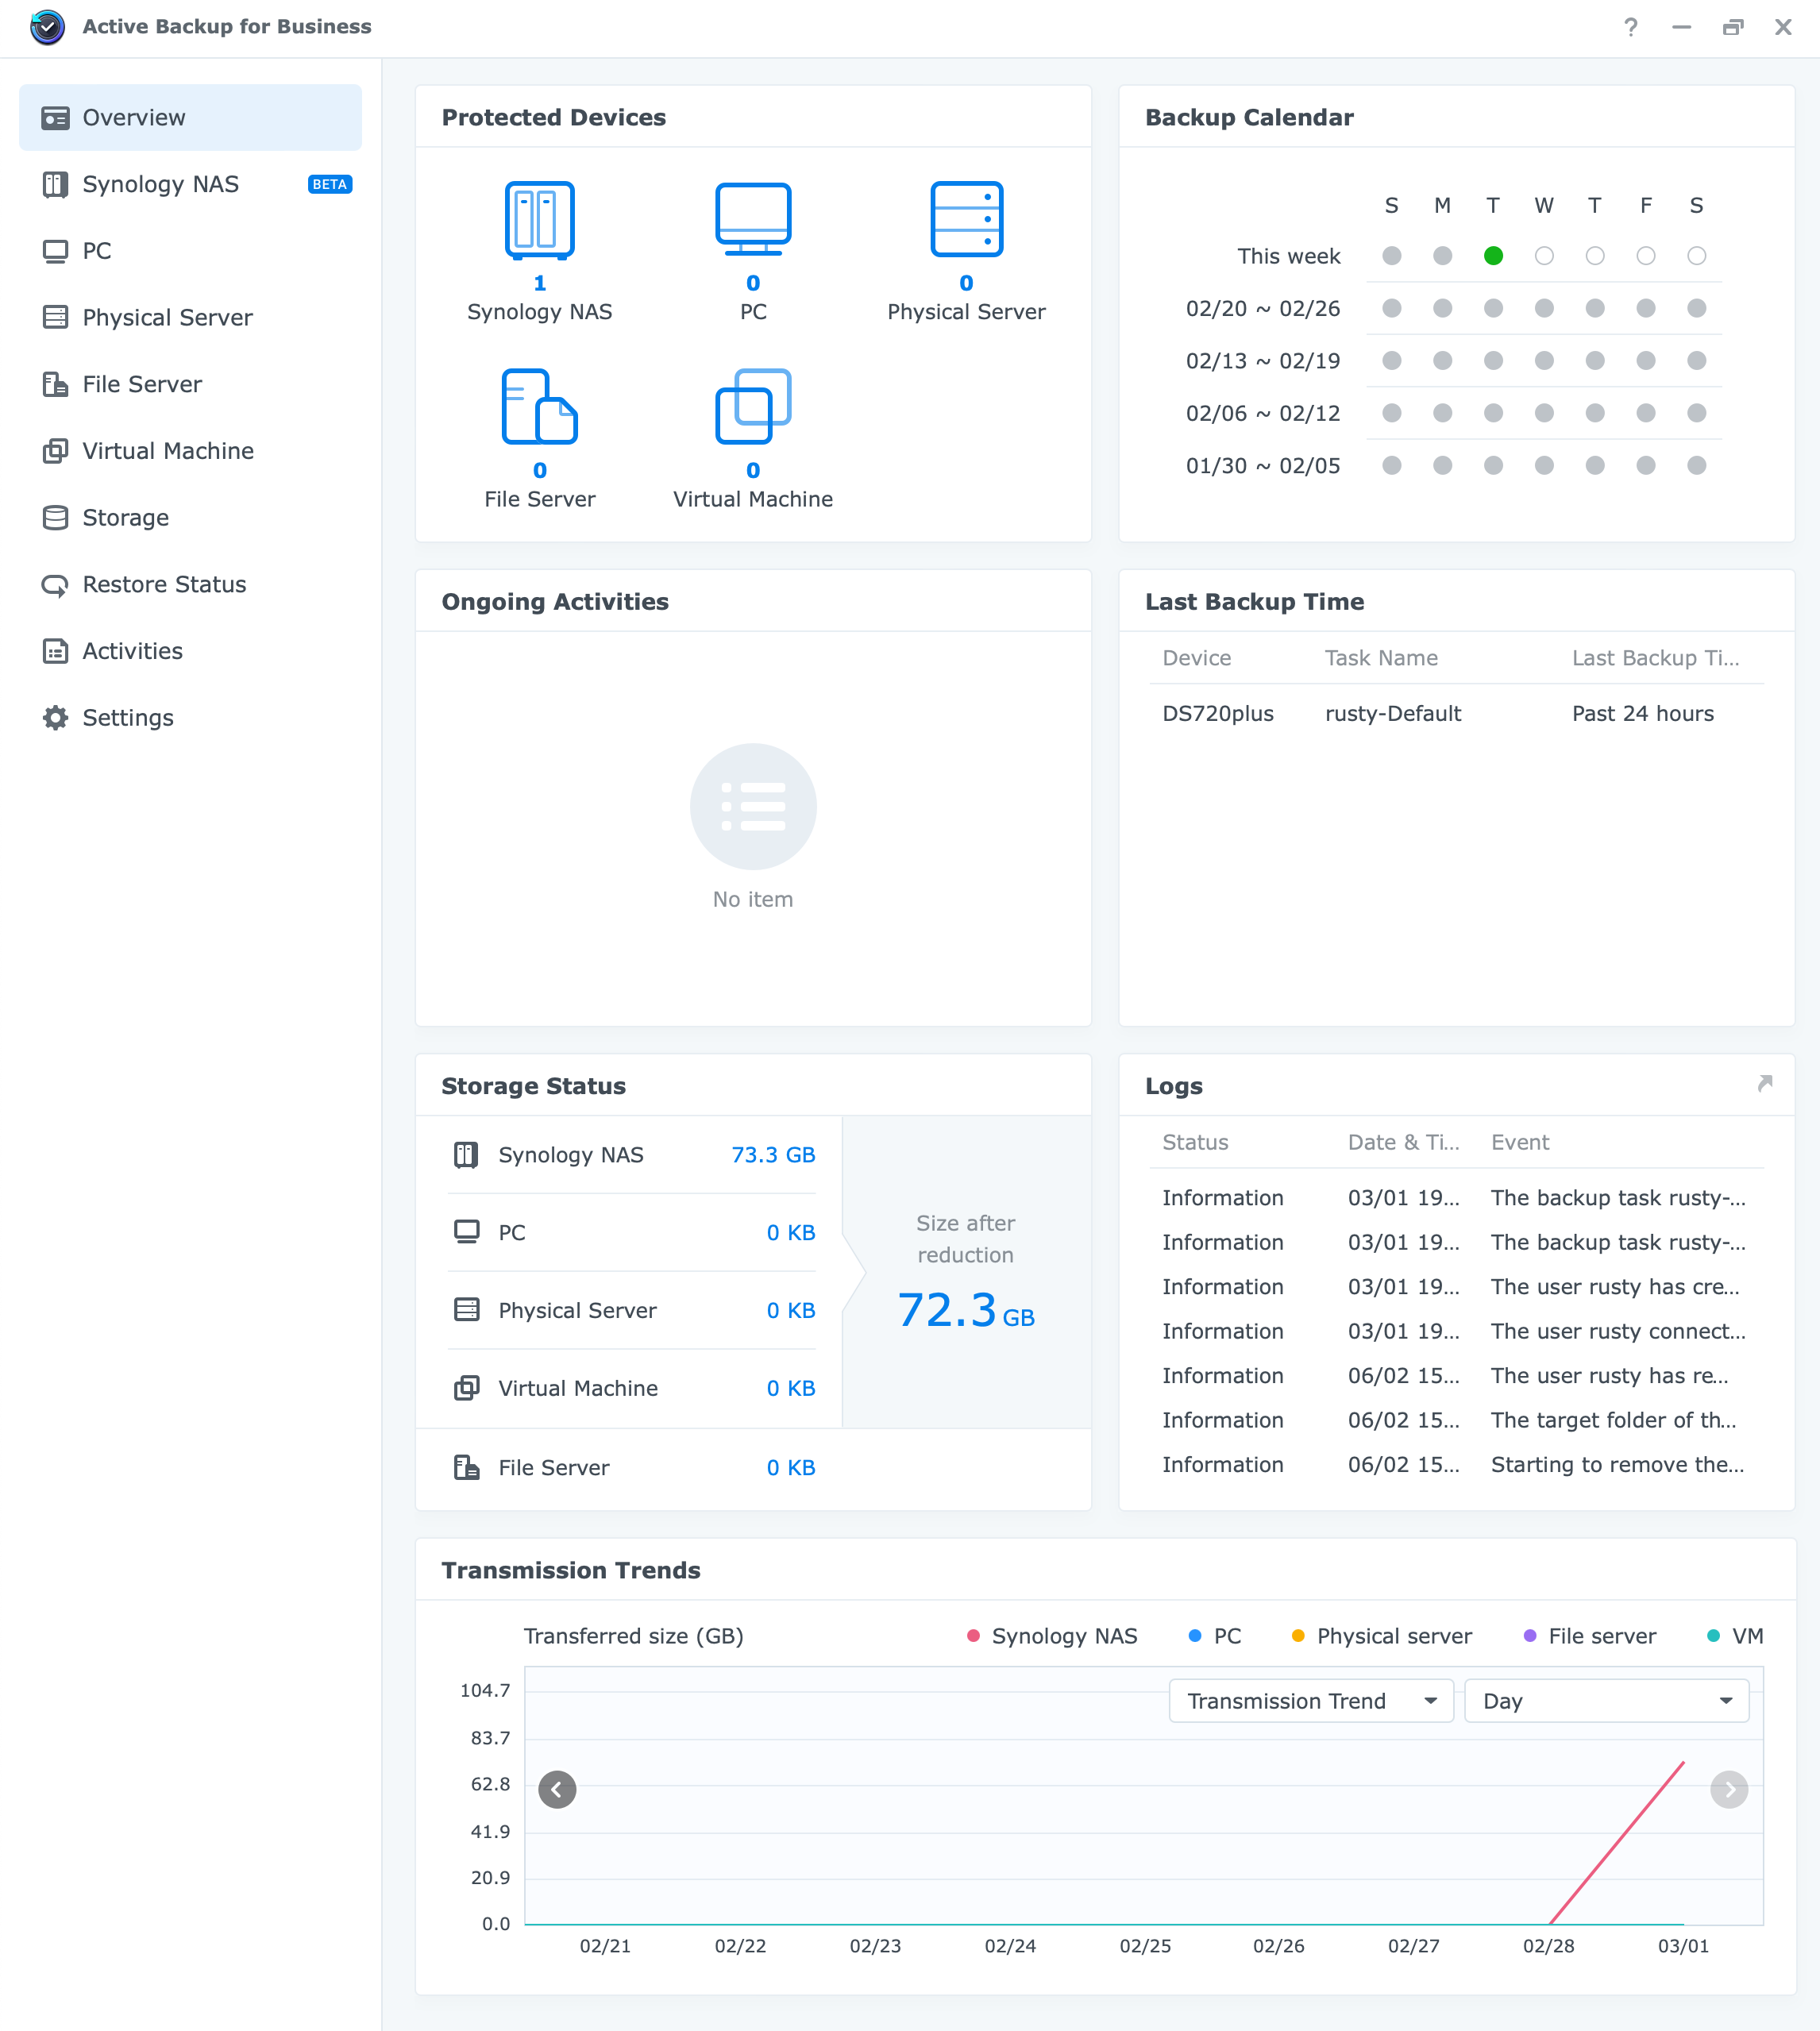
Task: Click Saturday dot in 02/20 ~ 02/26 row
Action: pos(1696,308)
